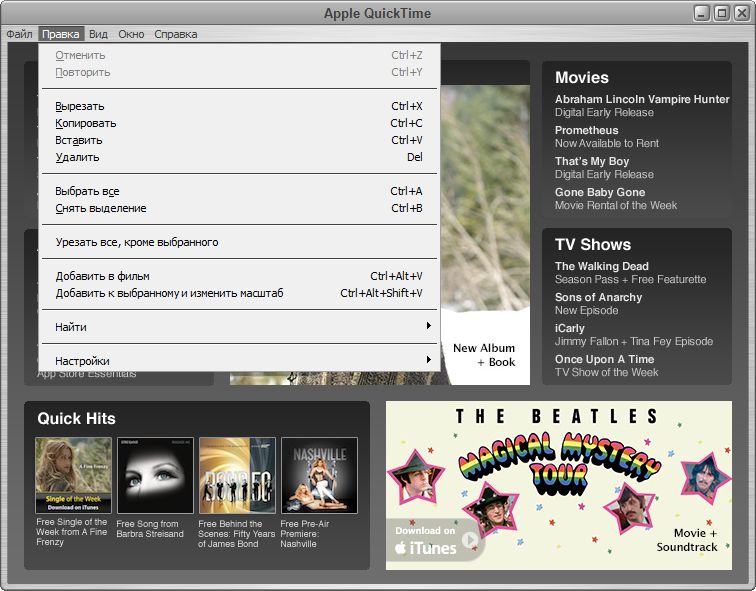The width and height of the screenshot is (756, 591).
Task: Choose Удалить from the menu
Action: (239, 157)
